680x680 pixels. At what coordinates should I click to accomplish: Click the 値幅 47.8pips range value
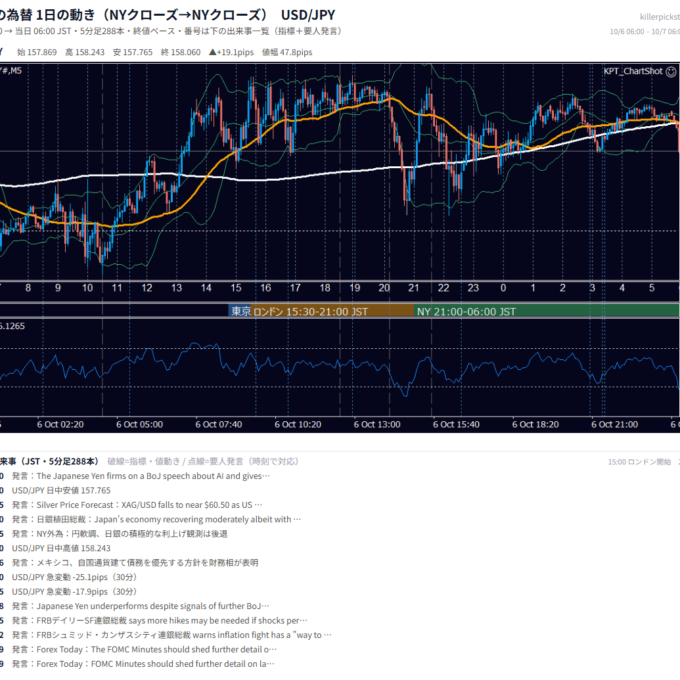pyautogui.click(x=287, y=52)
